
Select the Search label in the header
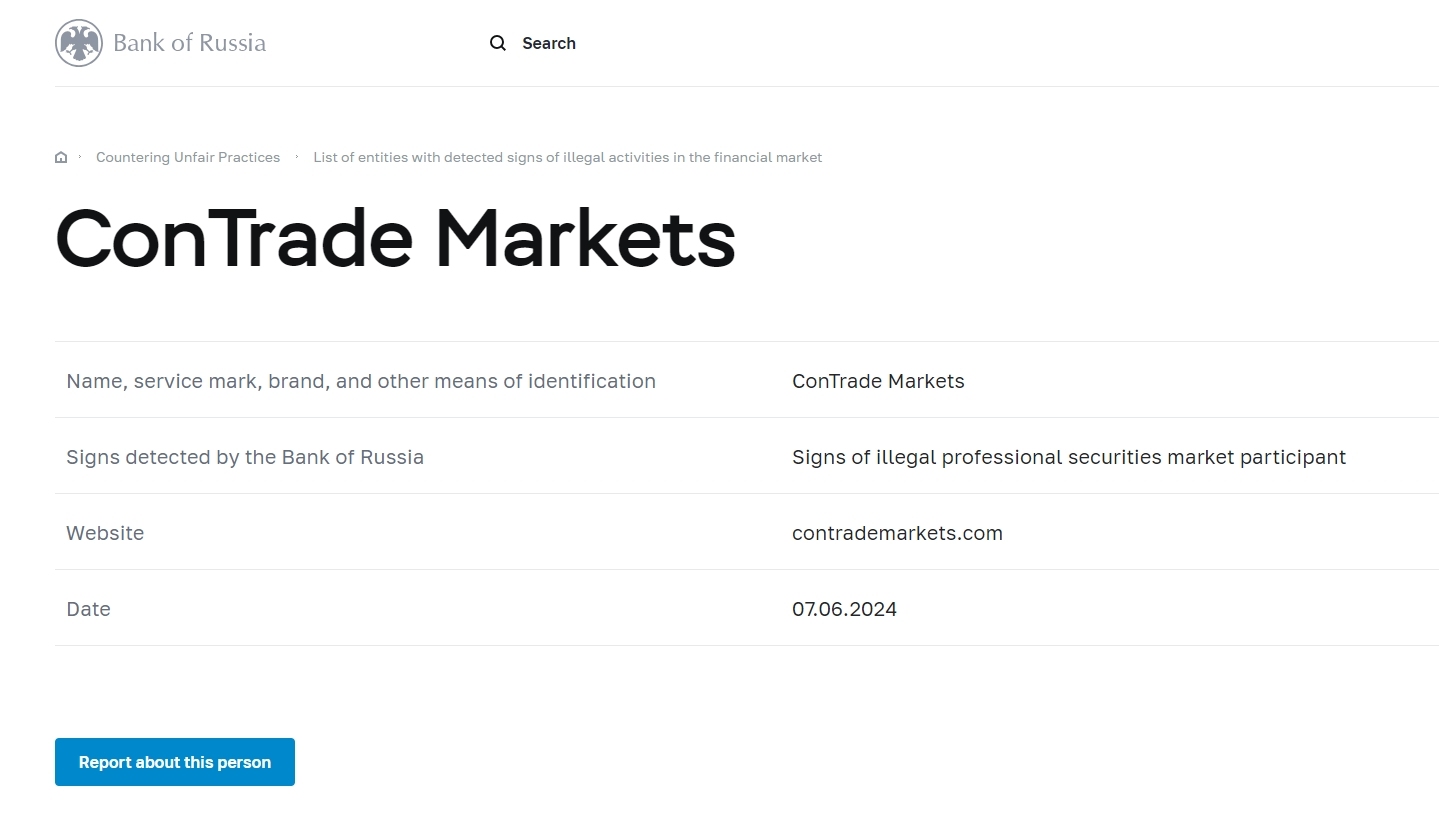click(x=549, y=43)
